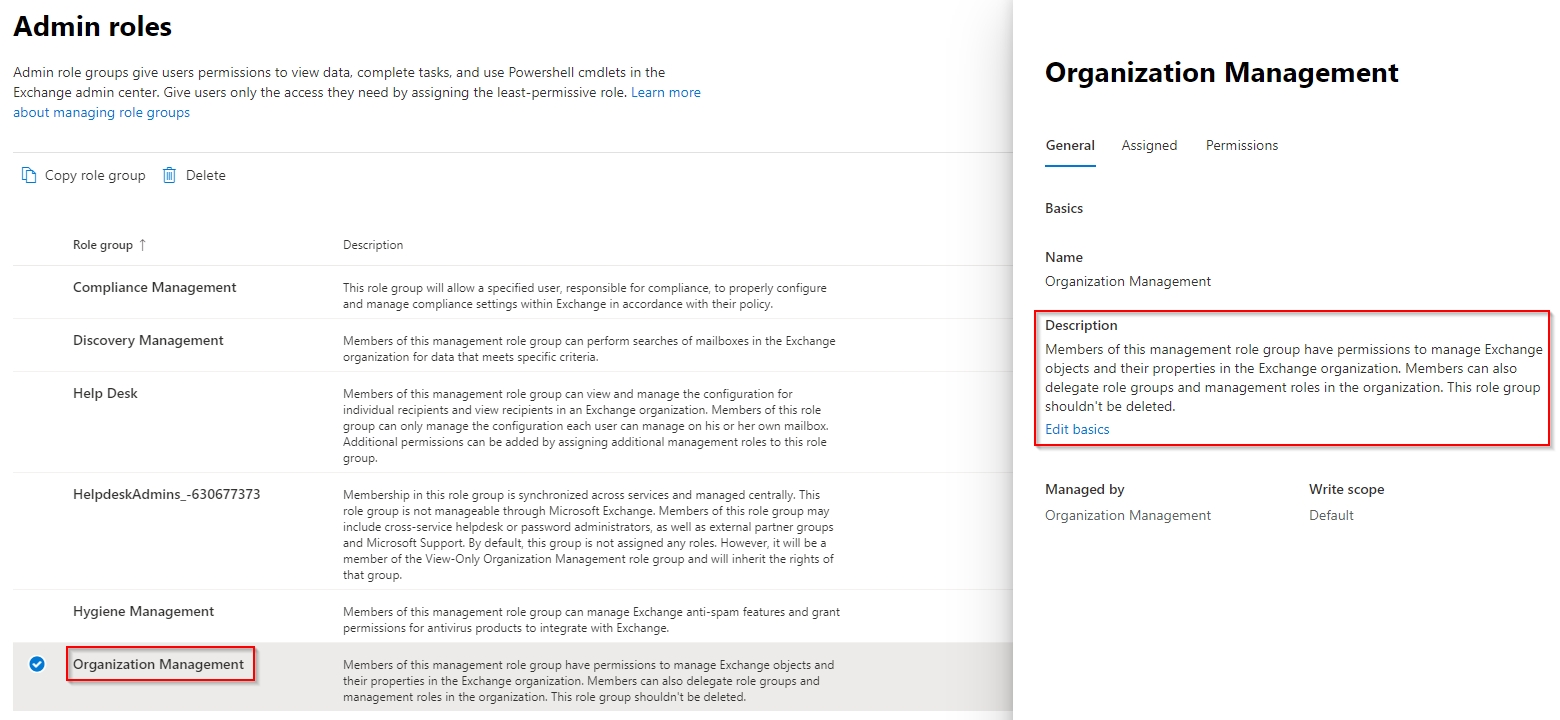Click the Copy role group icon

pyautogui.click(x=29, y=176)
